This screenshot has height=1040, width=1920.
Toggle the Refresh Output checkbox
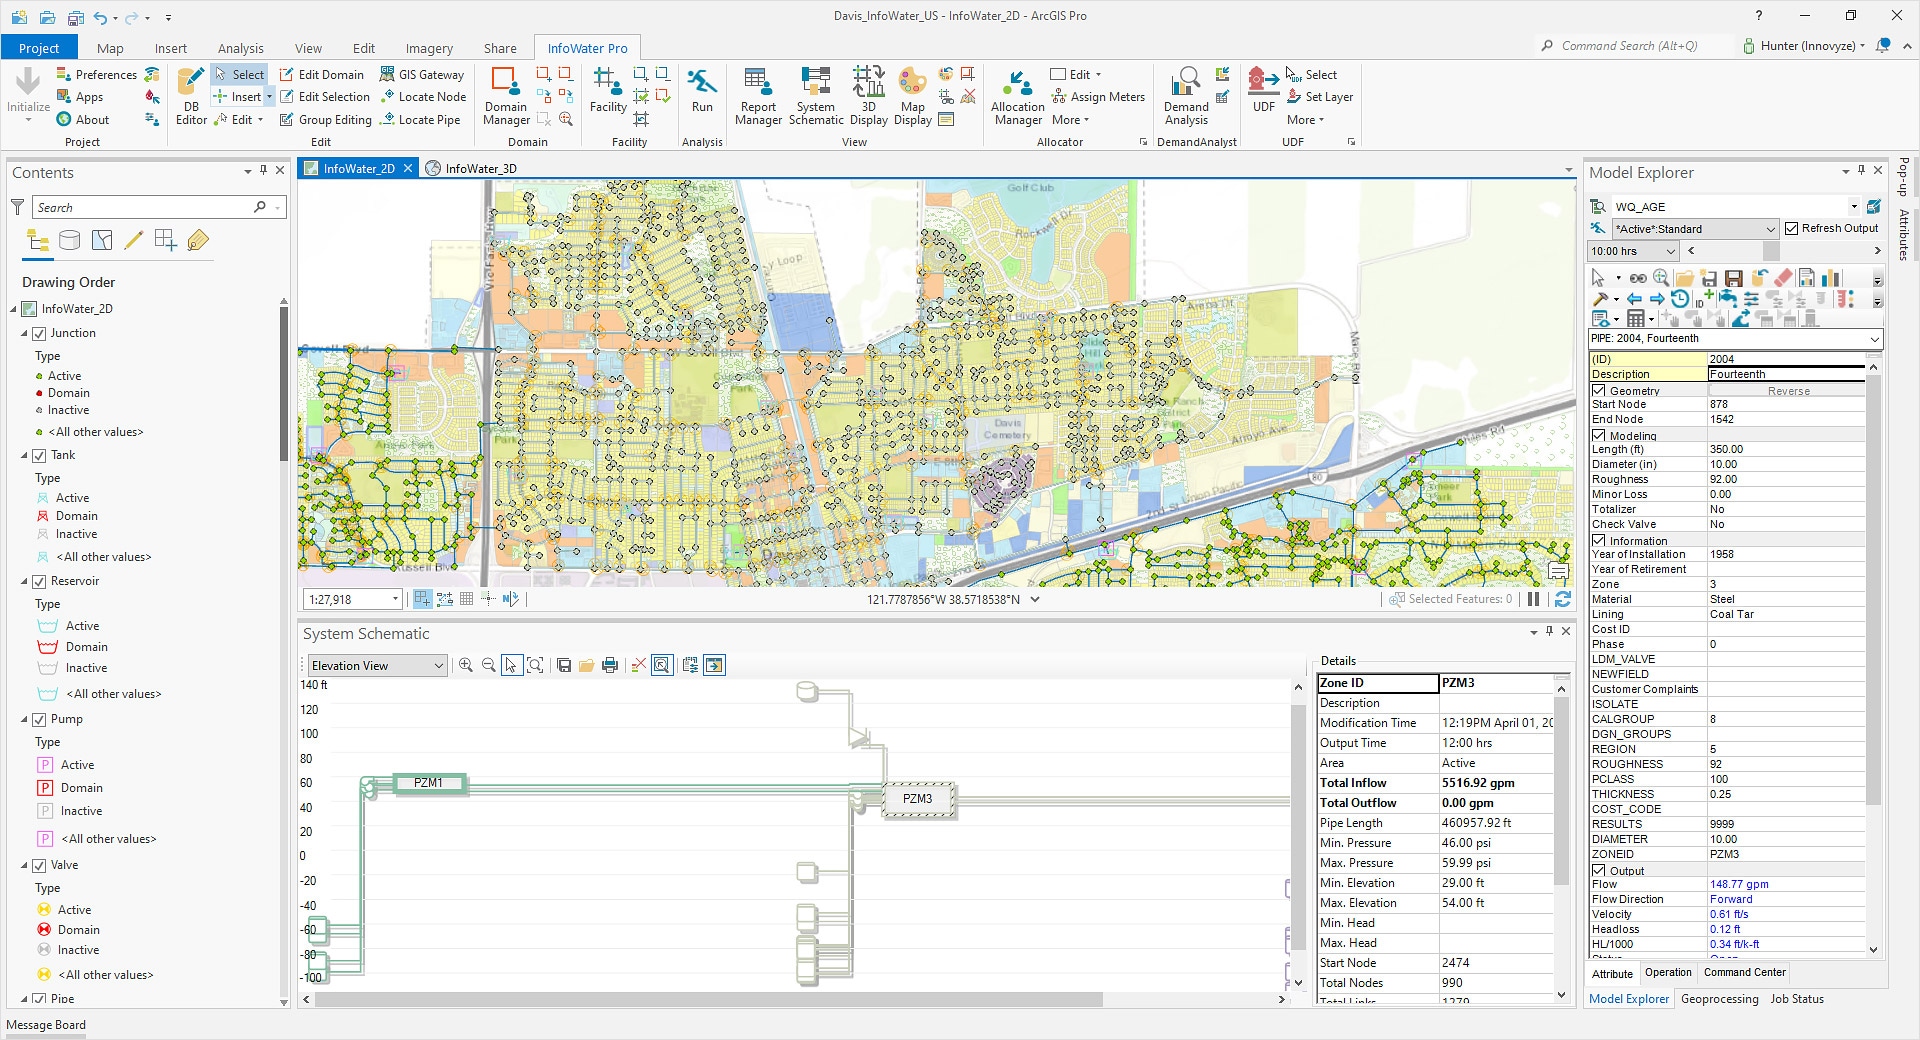pyautogui.click(x=1792, y=229)
